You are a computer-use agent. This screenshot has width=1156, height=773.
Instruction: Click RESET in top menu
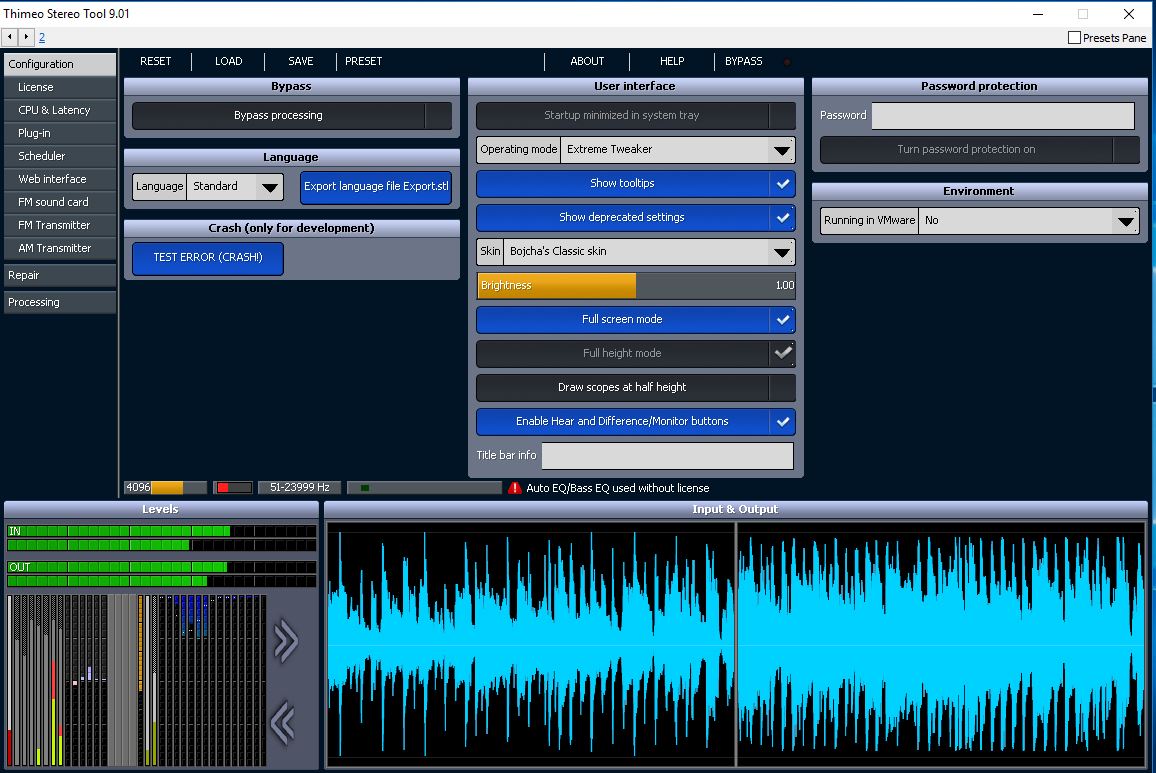pos(156,61)
